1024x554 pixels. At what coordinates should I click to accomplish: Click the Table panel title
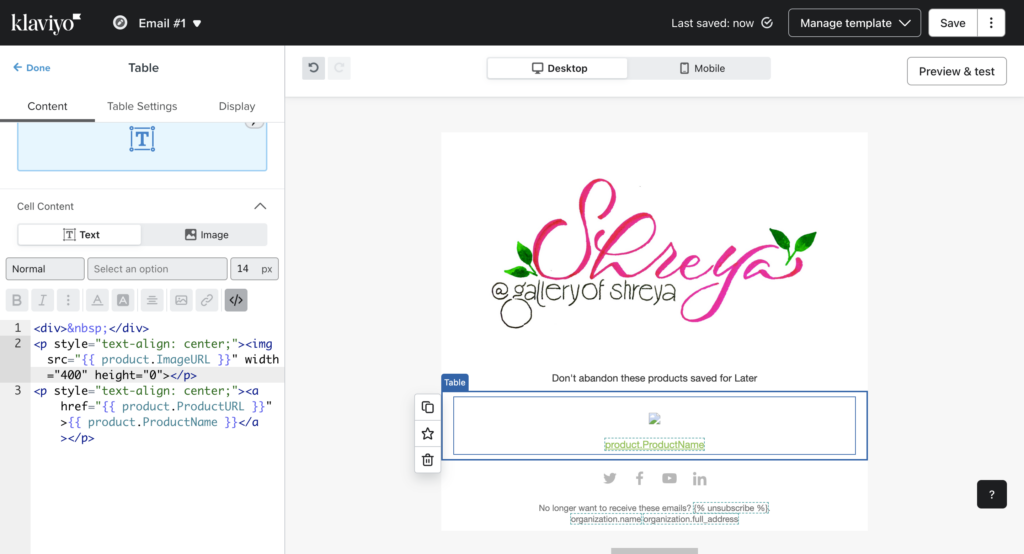pos(143,68)
